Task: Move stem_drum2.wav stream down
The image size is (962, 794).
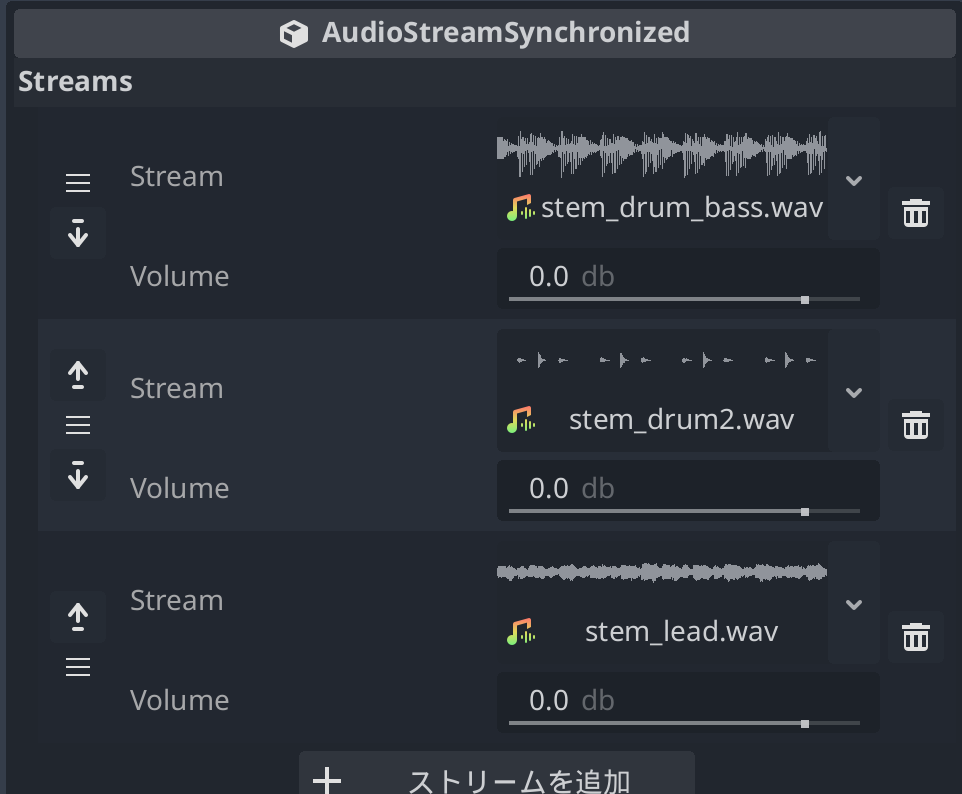Action: (78, 475)
